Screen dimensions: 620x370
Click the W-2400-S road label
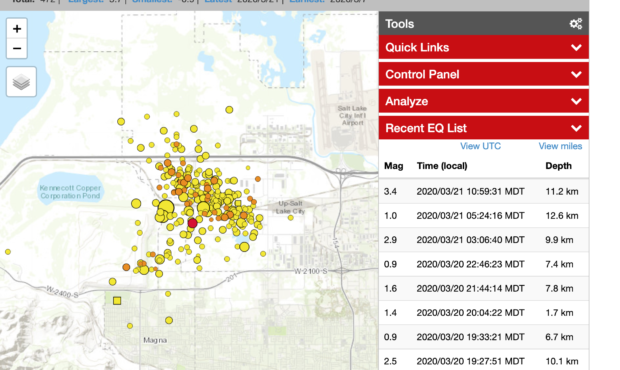coord(62,292)
